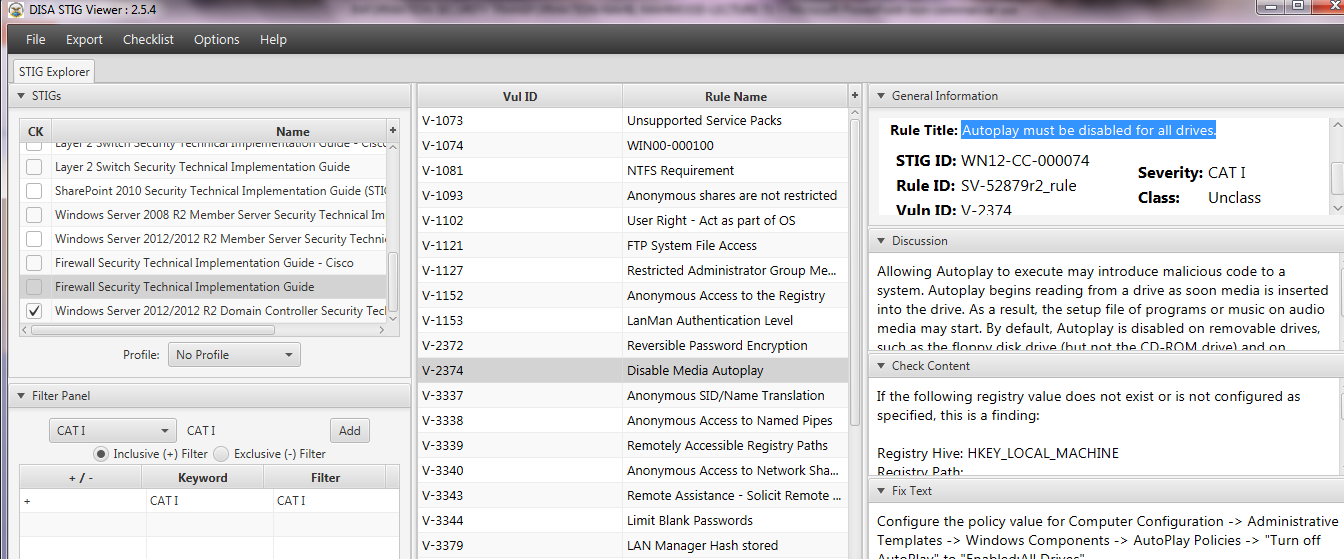Click the CAT I keyword filter row

209,501
